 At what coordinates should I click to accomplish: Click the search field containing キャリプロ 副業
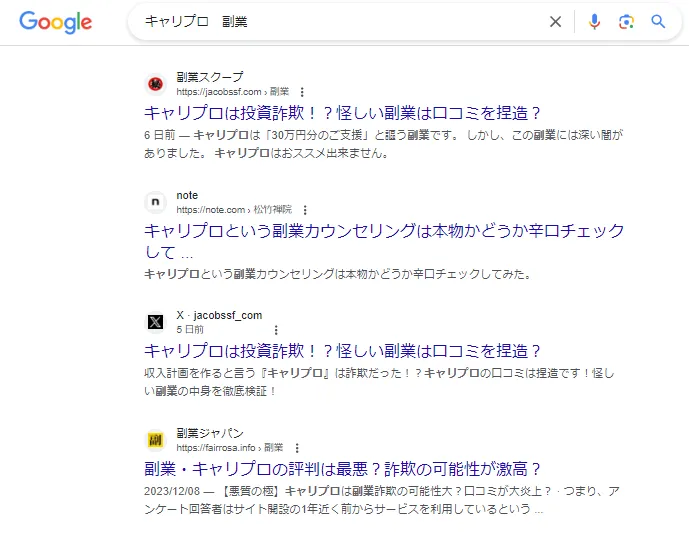(340, 22)
